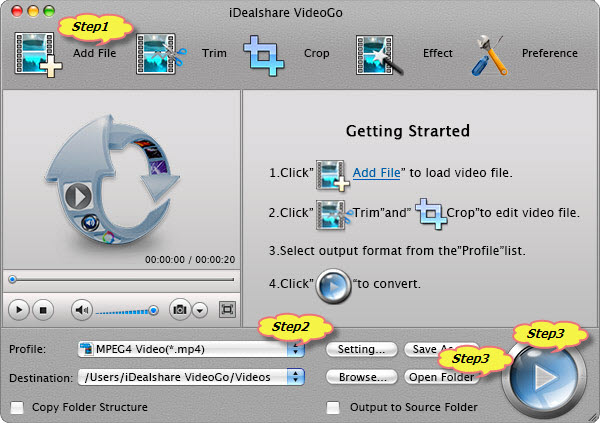600x423 pixels.
Task: Click the Getting Strarted heading
Action: pyautogui.click(x=408, y=131)
